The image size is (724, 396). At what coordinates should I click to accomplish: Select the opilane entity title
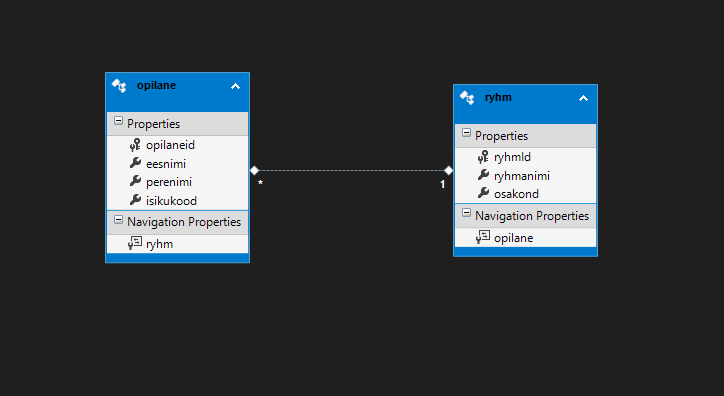[x=156, y=85]
